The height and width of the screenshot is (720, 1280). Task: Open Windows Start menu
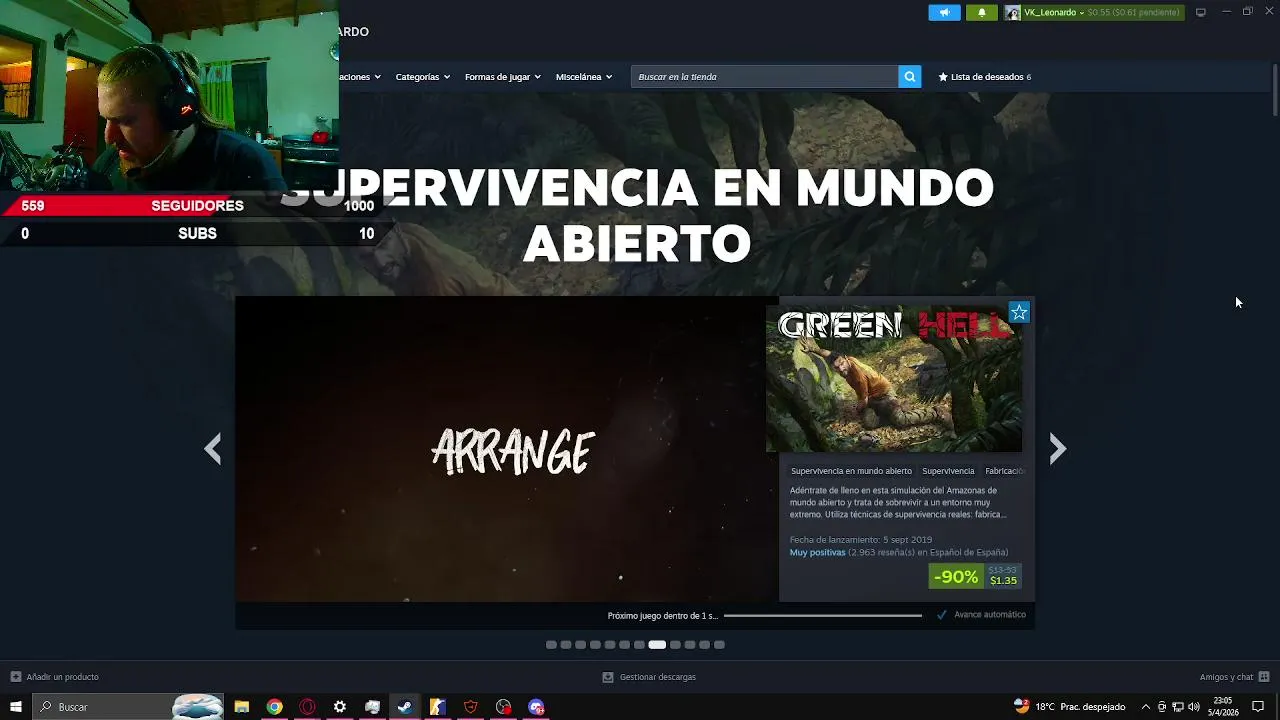(15, 707)
